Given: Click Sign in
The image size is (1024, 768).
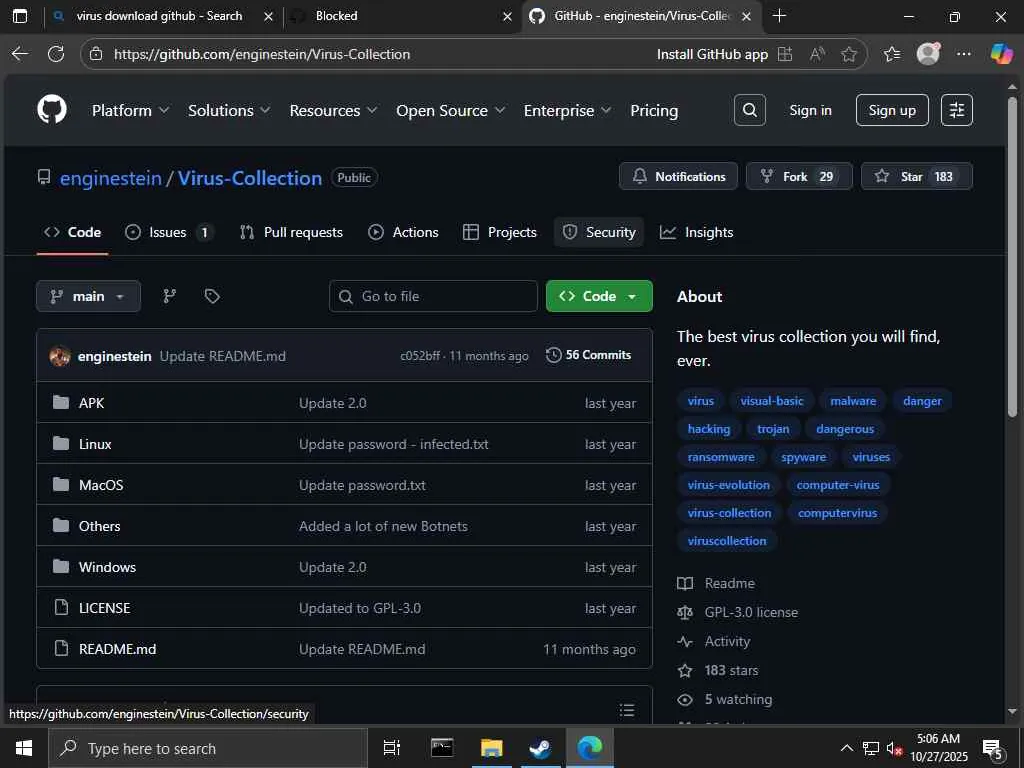Looking at the screenshot, I should [x=810, y=110].
